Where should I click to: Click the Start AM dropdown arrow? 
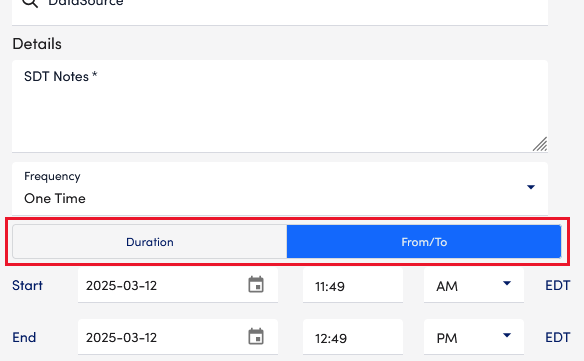(507, 284)
